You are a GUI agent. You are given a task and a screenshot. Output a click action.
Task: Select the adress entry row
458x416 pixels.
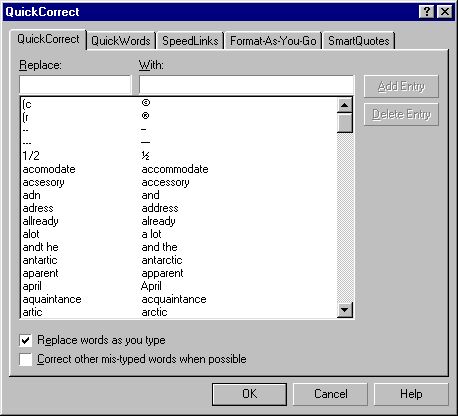(x=179, y=208)
